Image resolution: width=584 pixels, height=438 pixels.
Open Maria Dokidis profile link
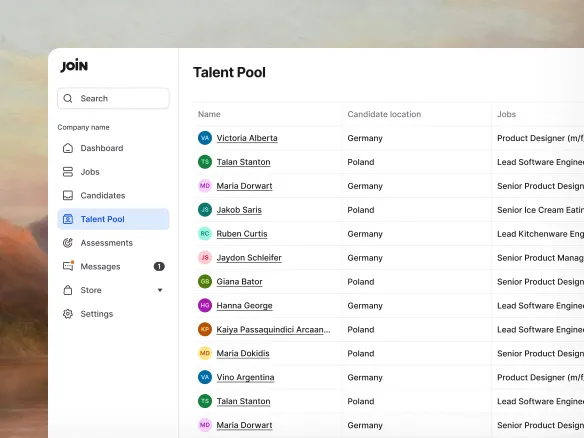pyautogui.click(x=243, y=353)
